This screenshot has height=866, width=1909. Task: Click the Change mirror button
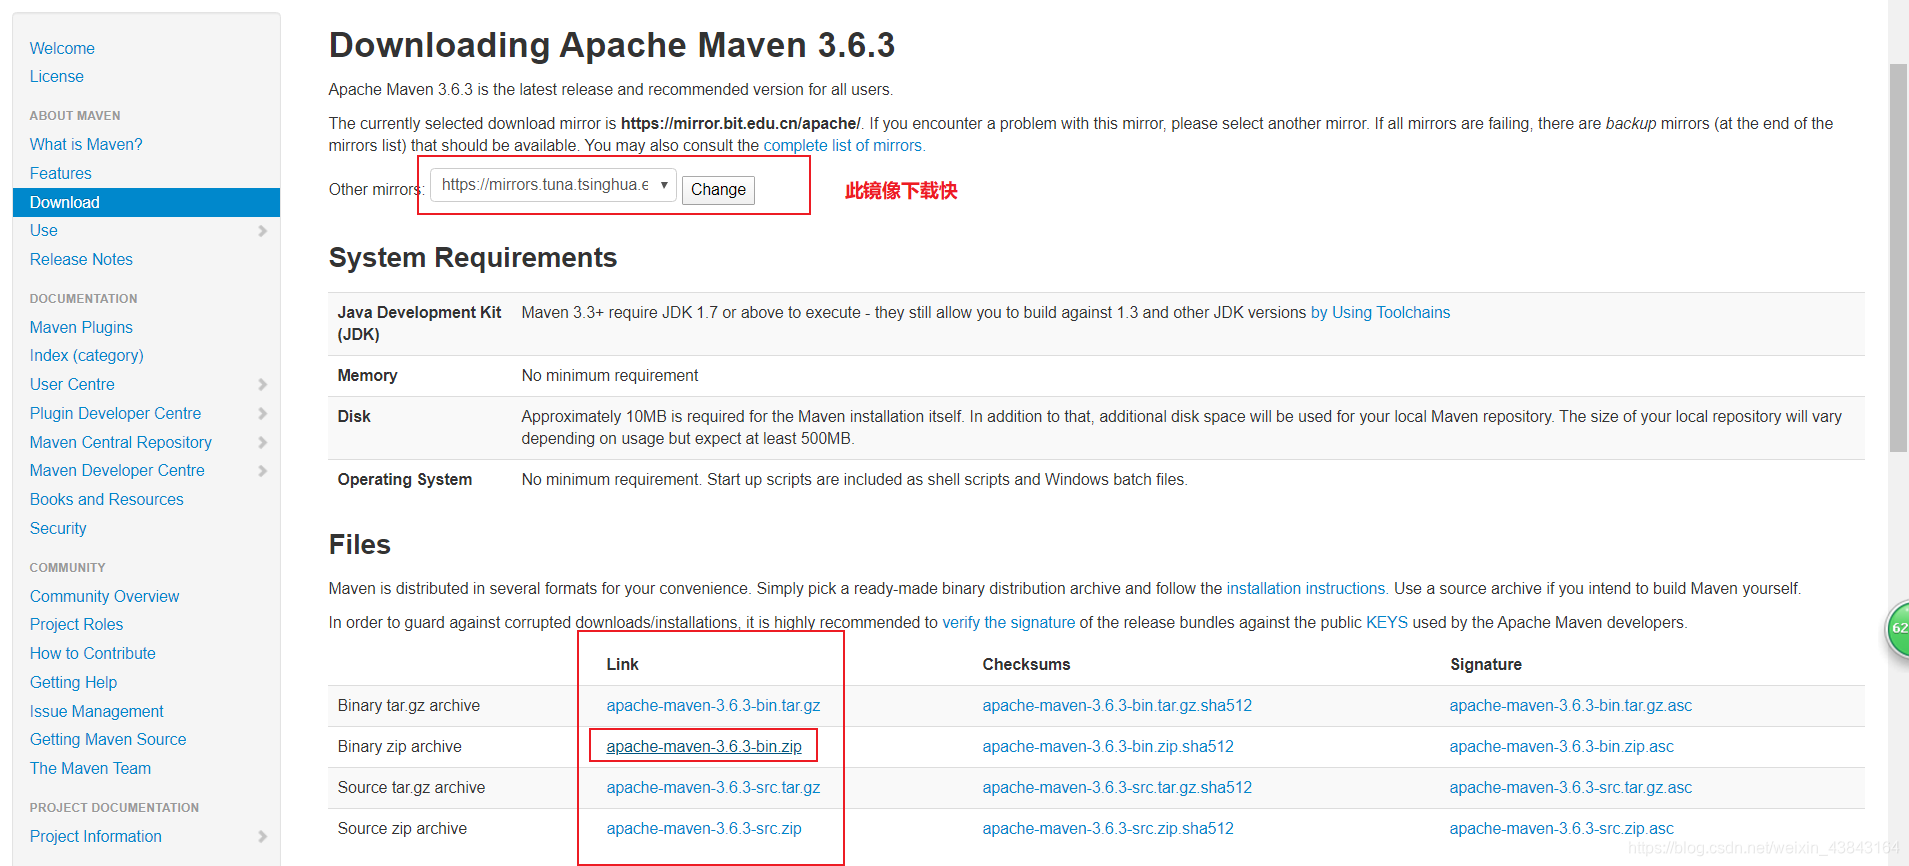pos(718,189)
